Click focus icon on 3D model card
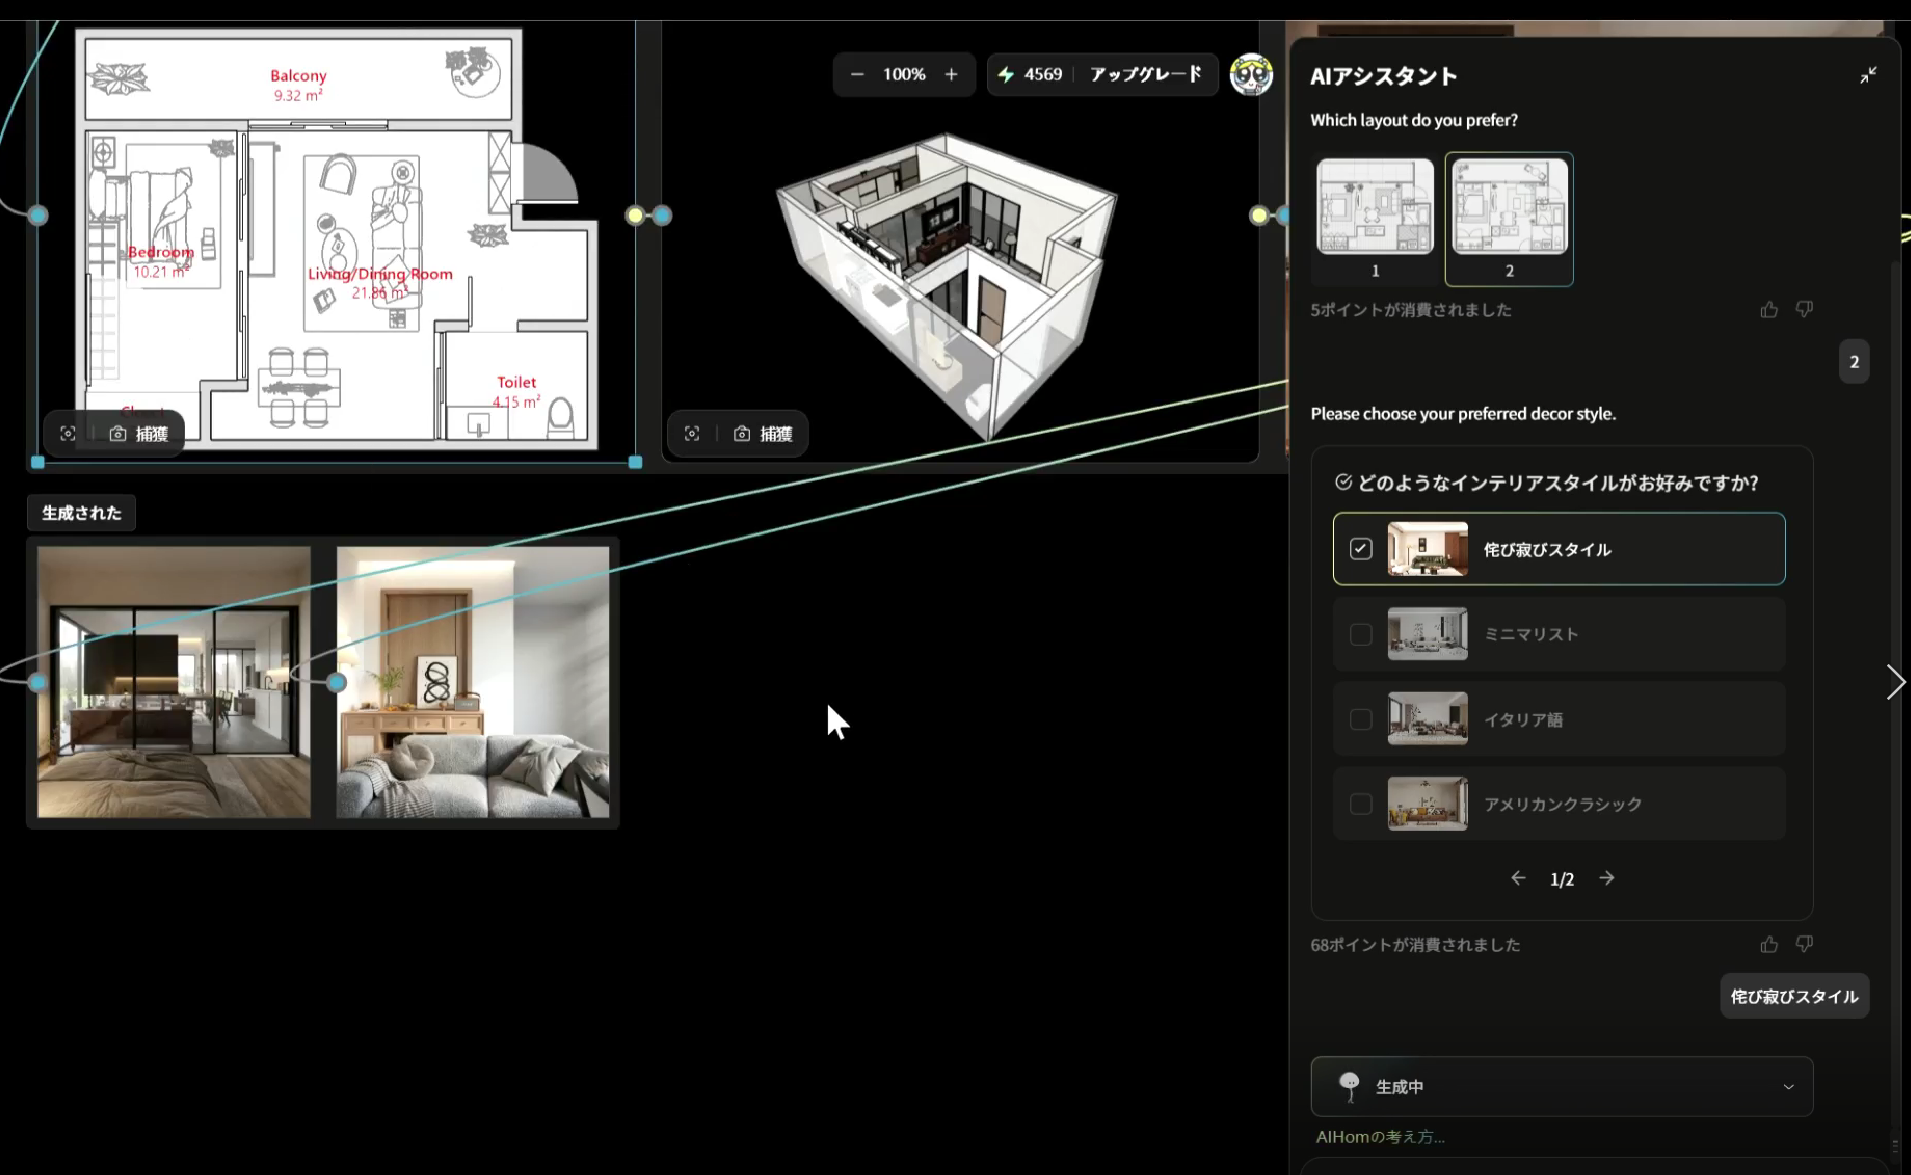The image size is (1911, 1175). tap(692, 433)
